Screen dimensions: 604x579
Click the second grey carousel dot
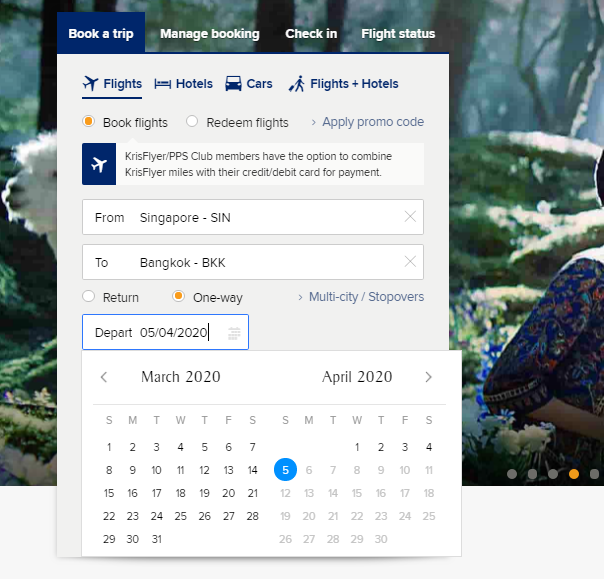[x=533, y=473]
